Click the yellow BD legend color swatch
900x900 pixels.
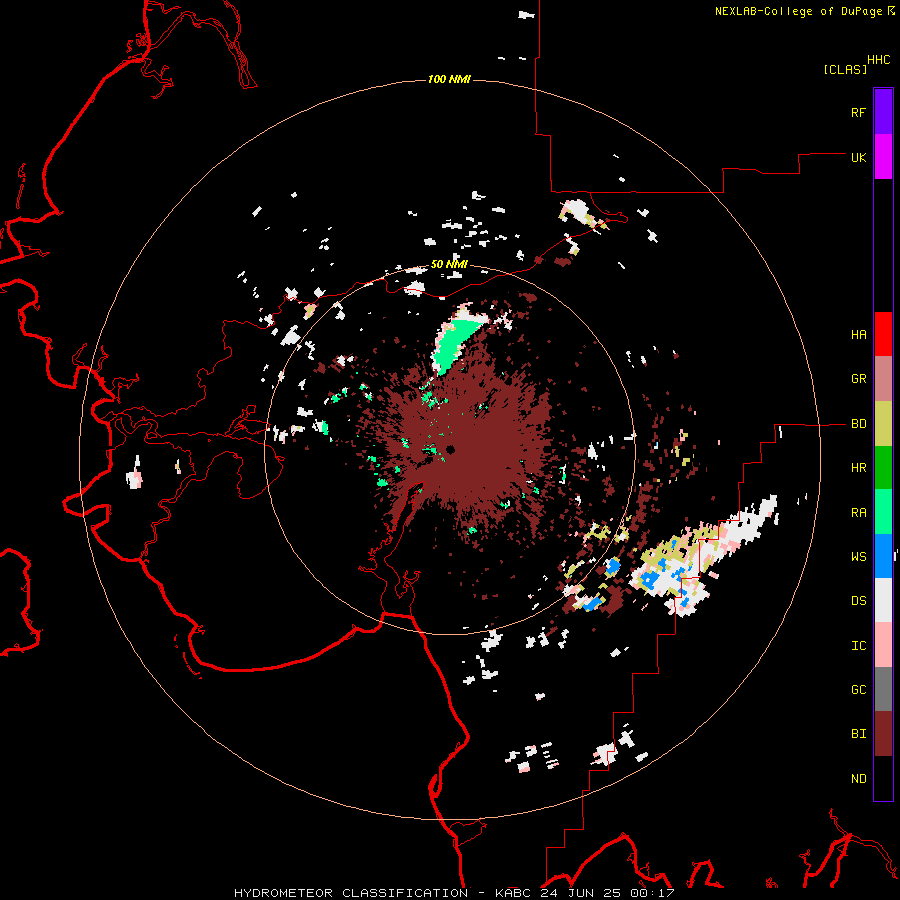[883, 424]
